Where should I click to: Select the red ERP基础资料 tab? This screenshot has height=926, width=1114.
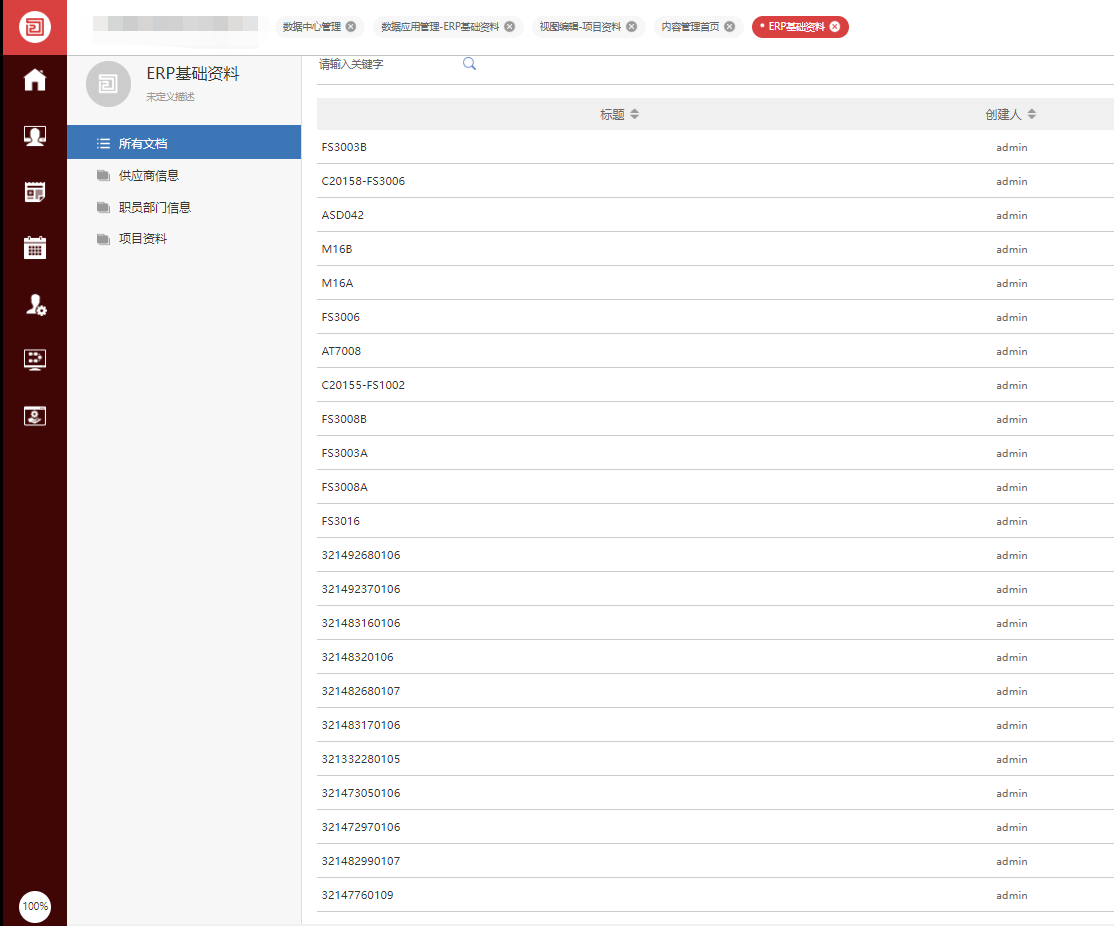(796, 26)
